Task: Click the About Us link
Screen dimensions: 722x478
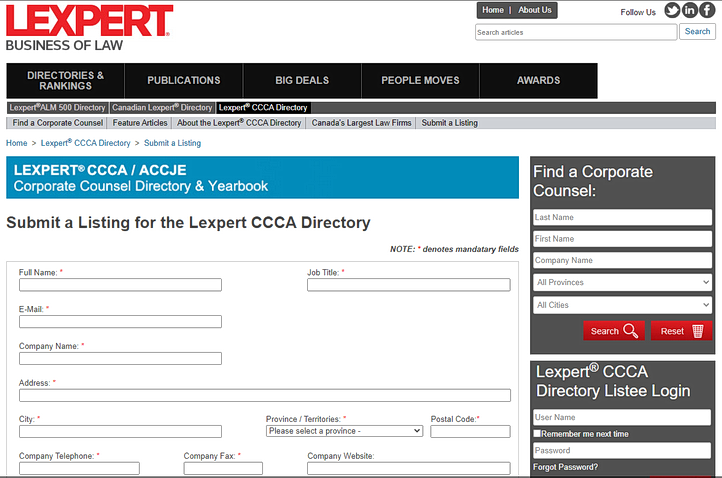Action: point(535,10)
